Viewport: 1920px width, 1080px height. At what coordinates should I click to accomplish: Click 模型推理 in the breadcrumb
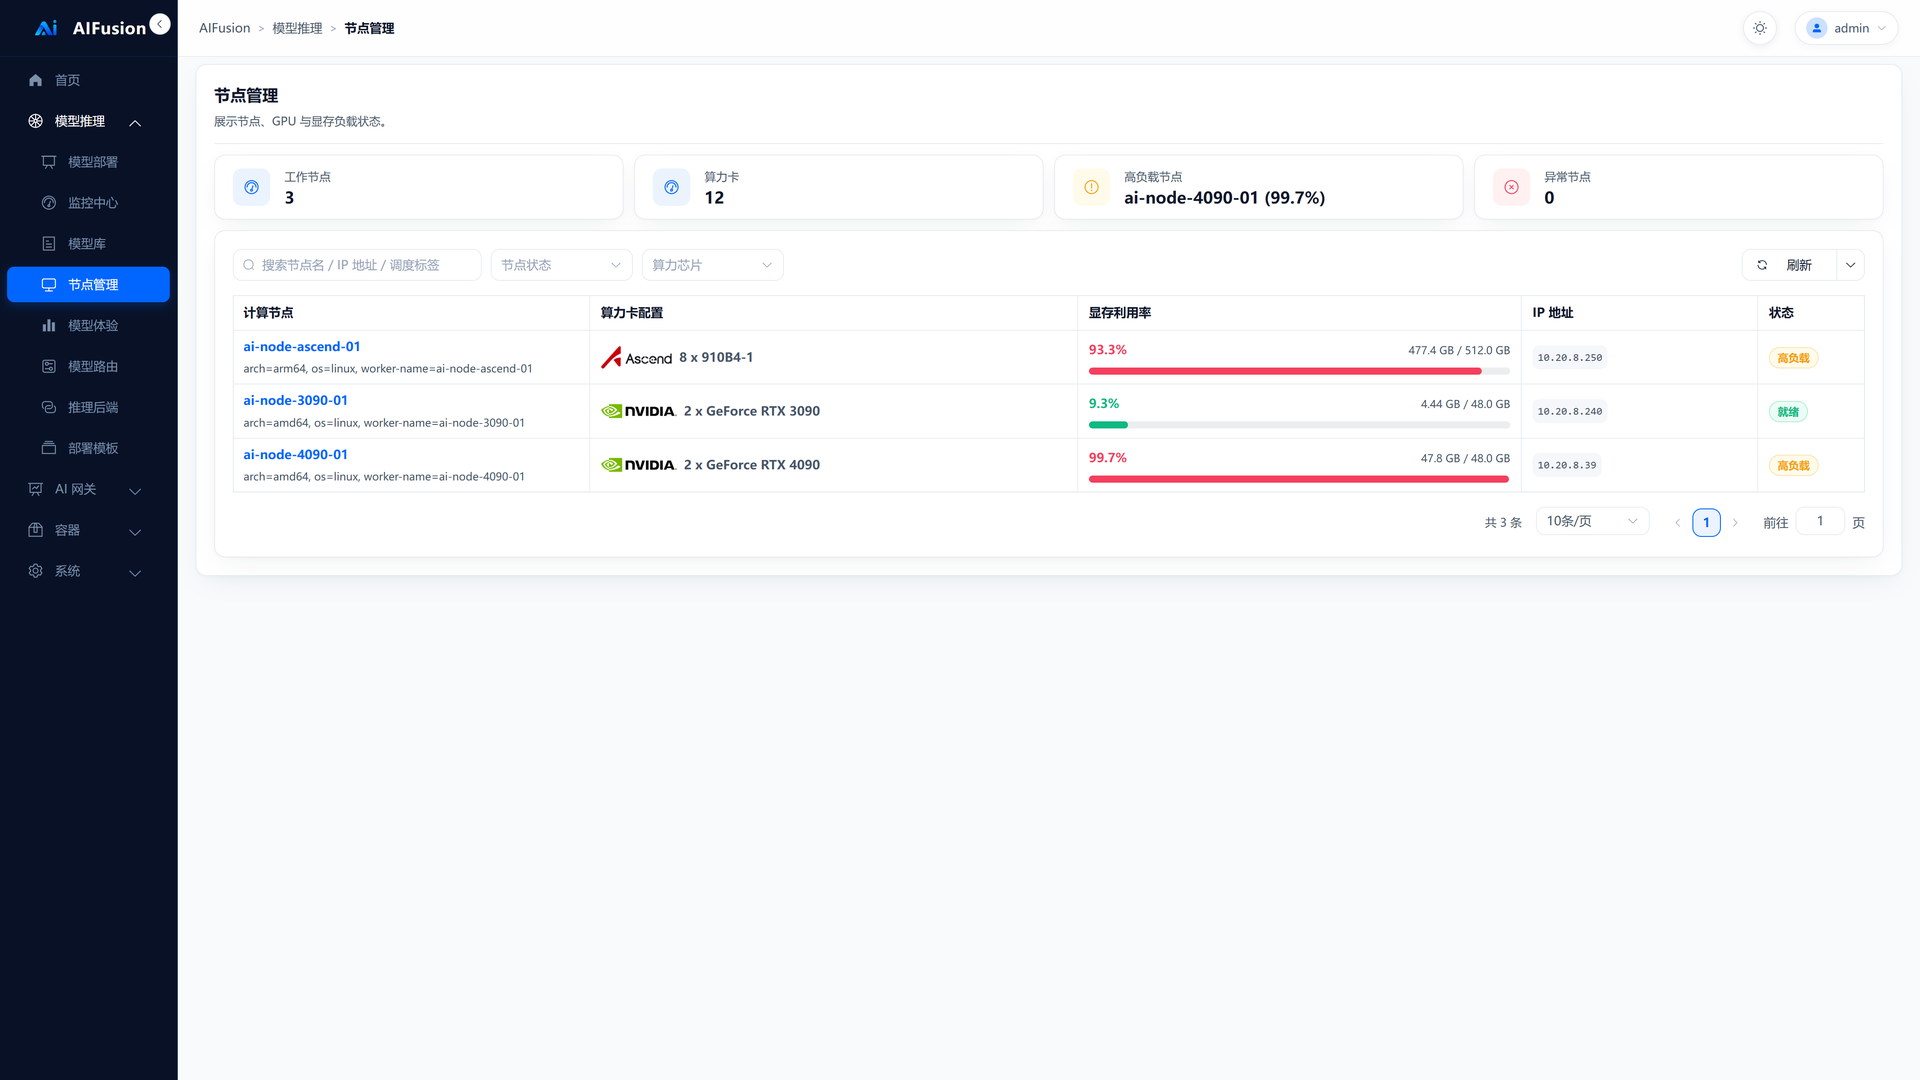coord(297,28)
